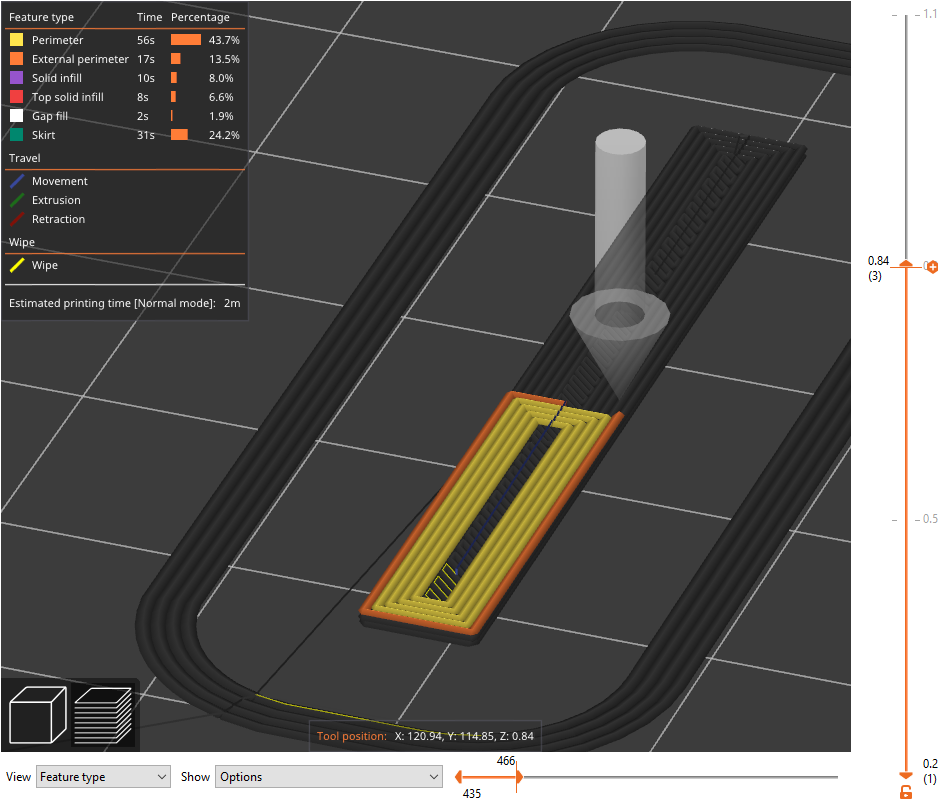The height and width of the screenshot is (804, 938).
Task: Click the Movement travel legend line icon
Action: pos(17,181)
